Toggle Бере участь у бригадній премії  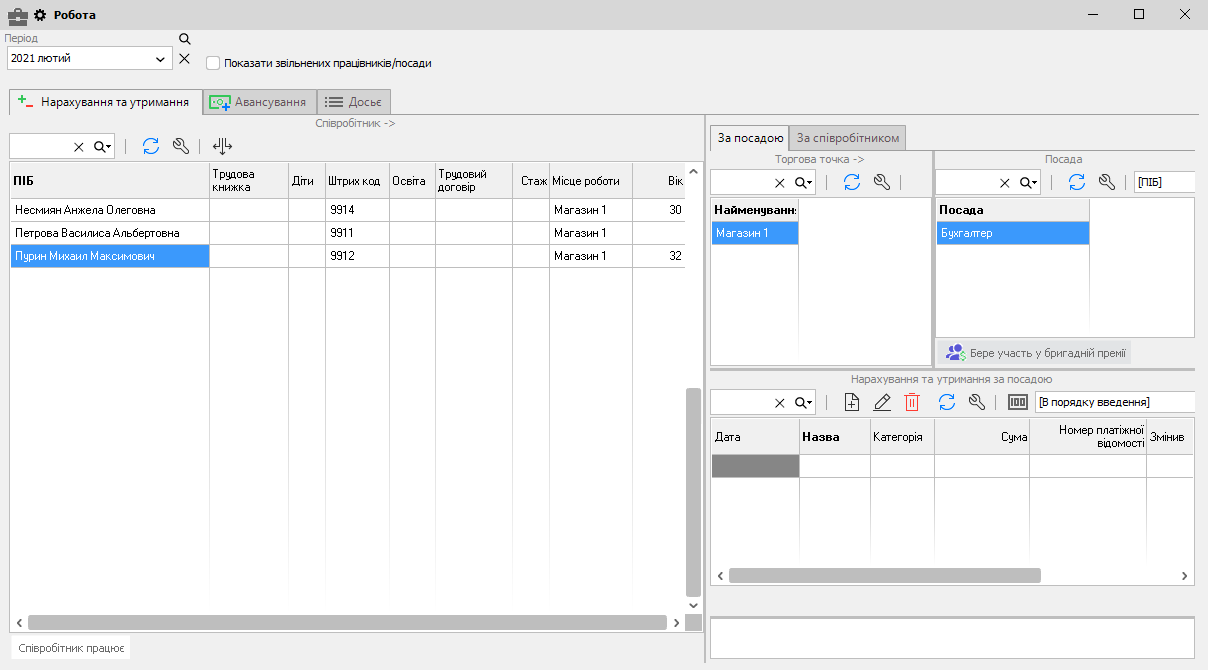click(x=1034, y=353)
